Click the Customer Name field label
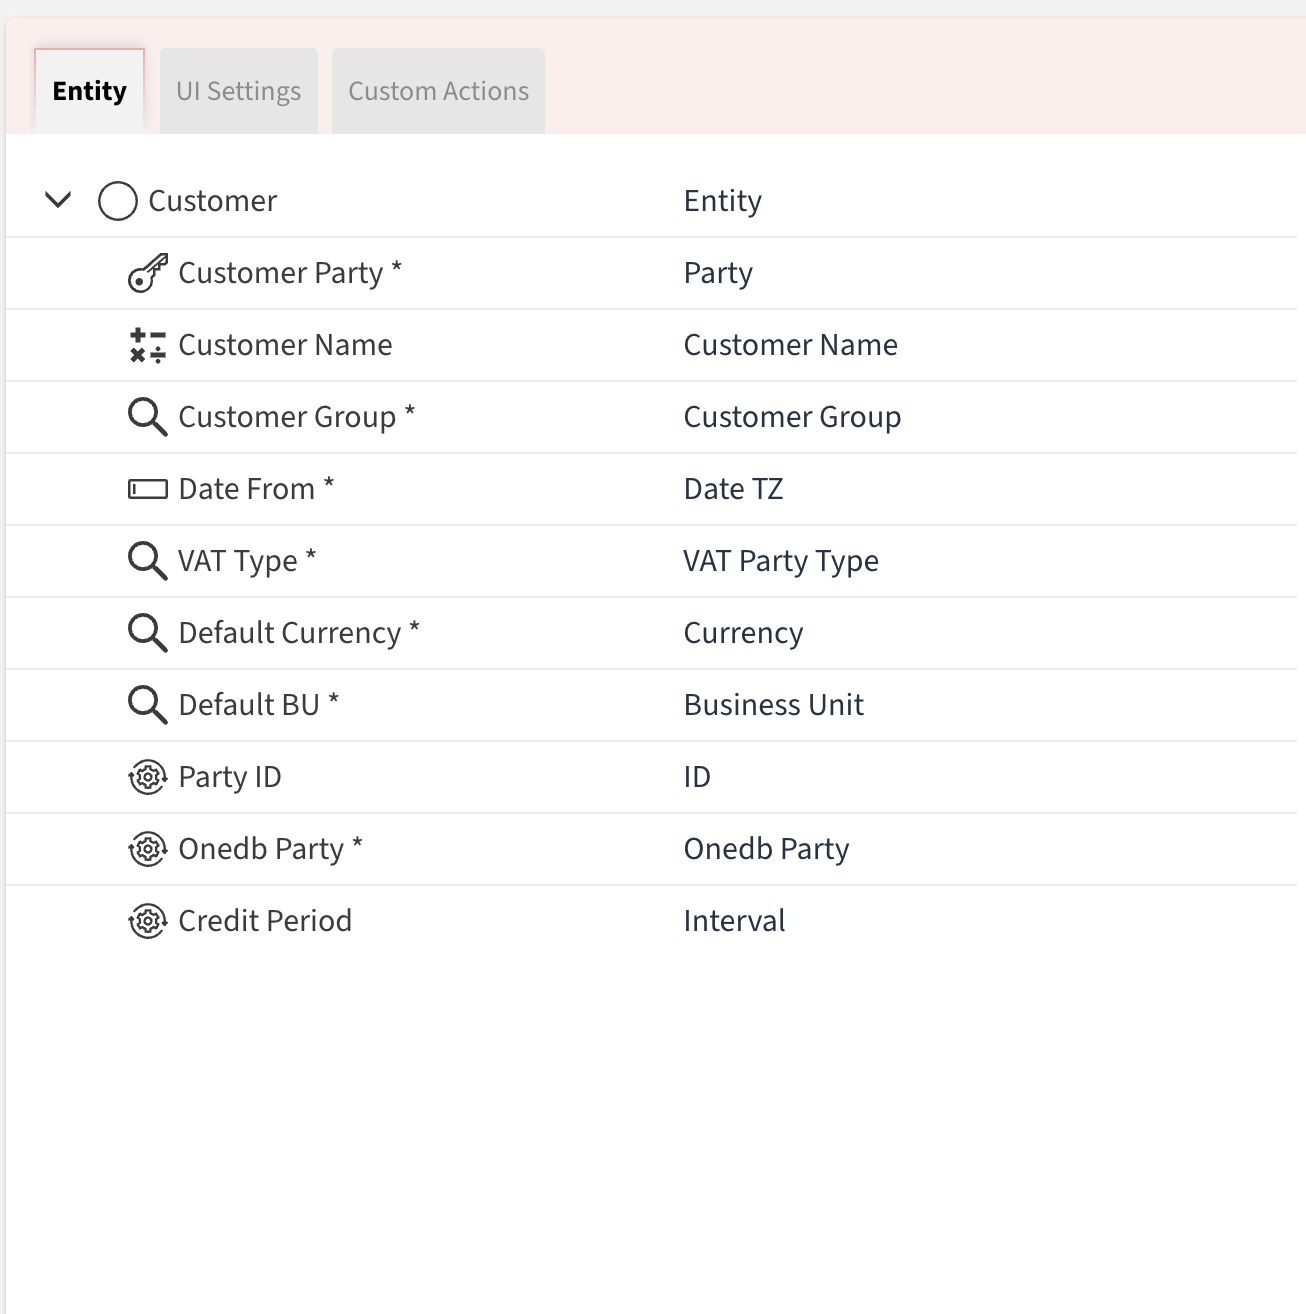The image size is (1306, 1314). click(284, 345)
